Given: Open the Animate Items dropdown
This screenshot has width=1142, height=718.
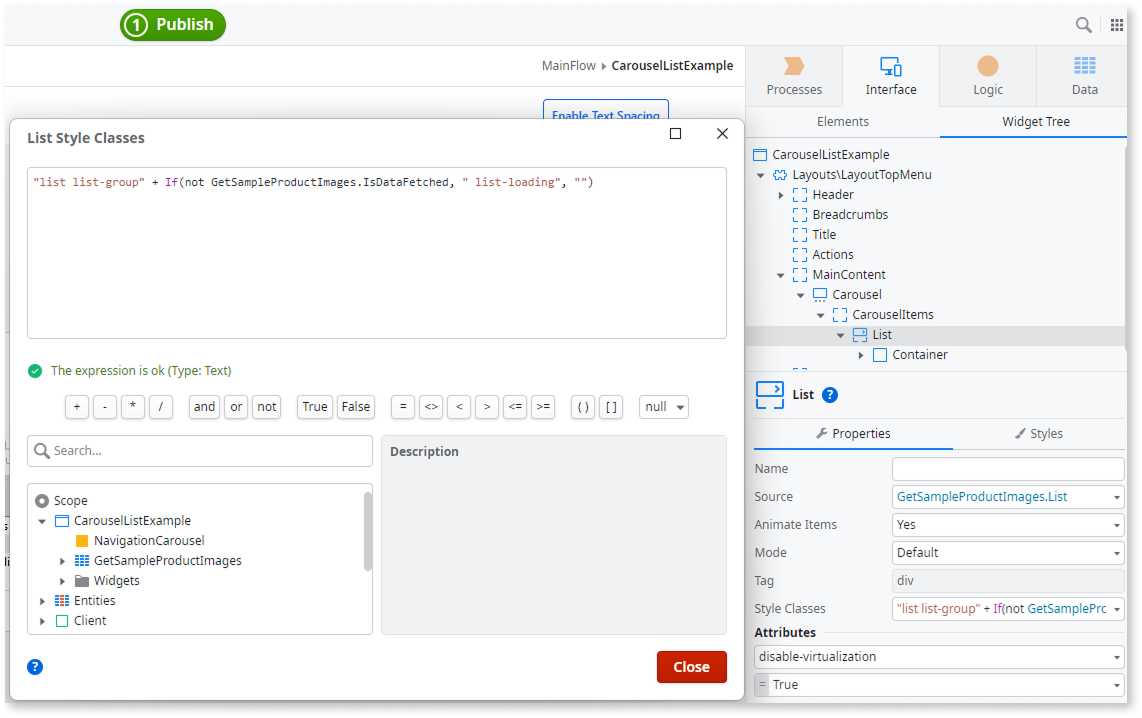Looking at the screenshot, I should pyautogui.click(x=1008, y=525).
